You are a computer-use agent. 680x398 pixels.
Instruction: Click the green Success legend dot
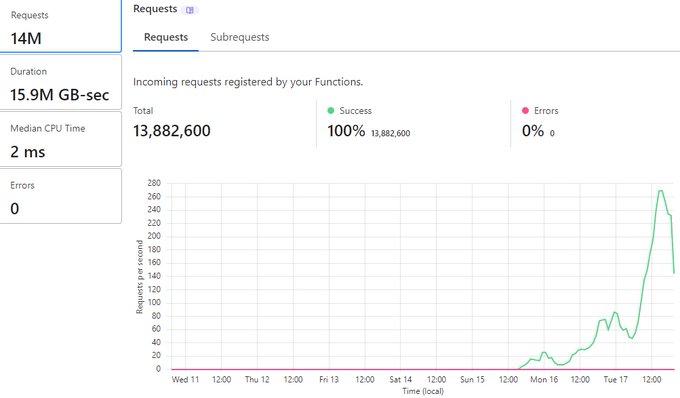[x=330, y=111]
